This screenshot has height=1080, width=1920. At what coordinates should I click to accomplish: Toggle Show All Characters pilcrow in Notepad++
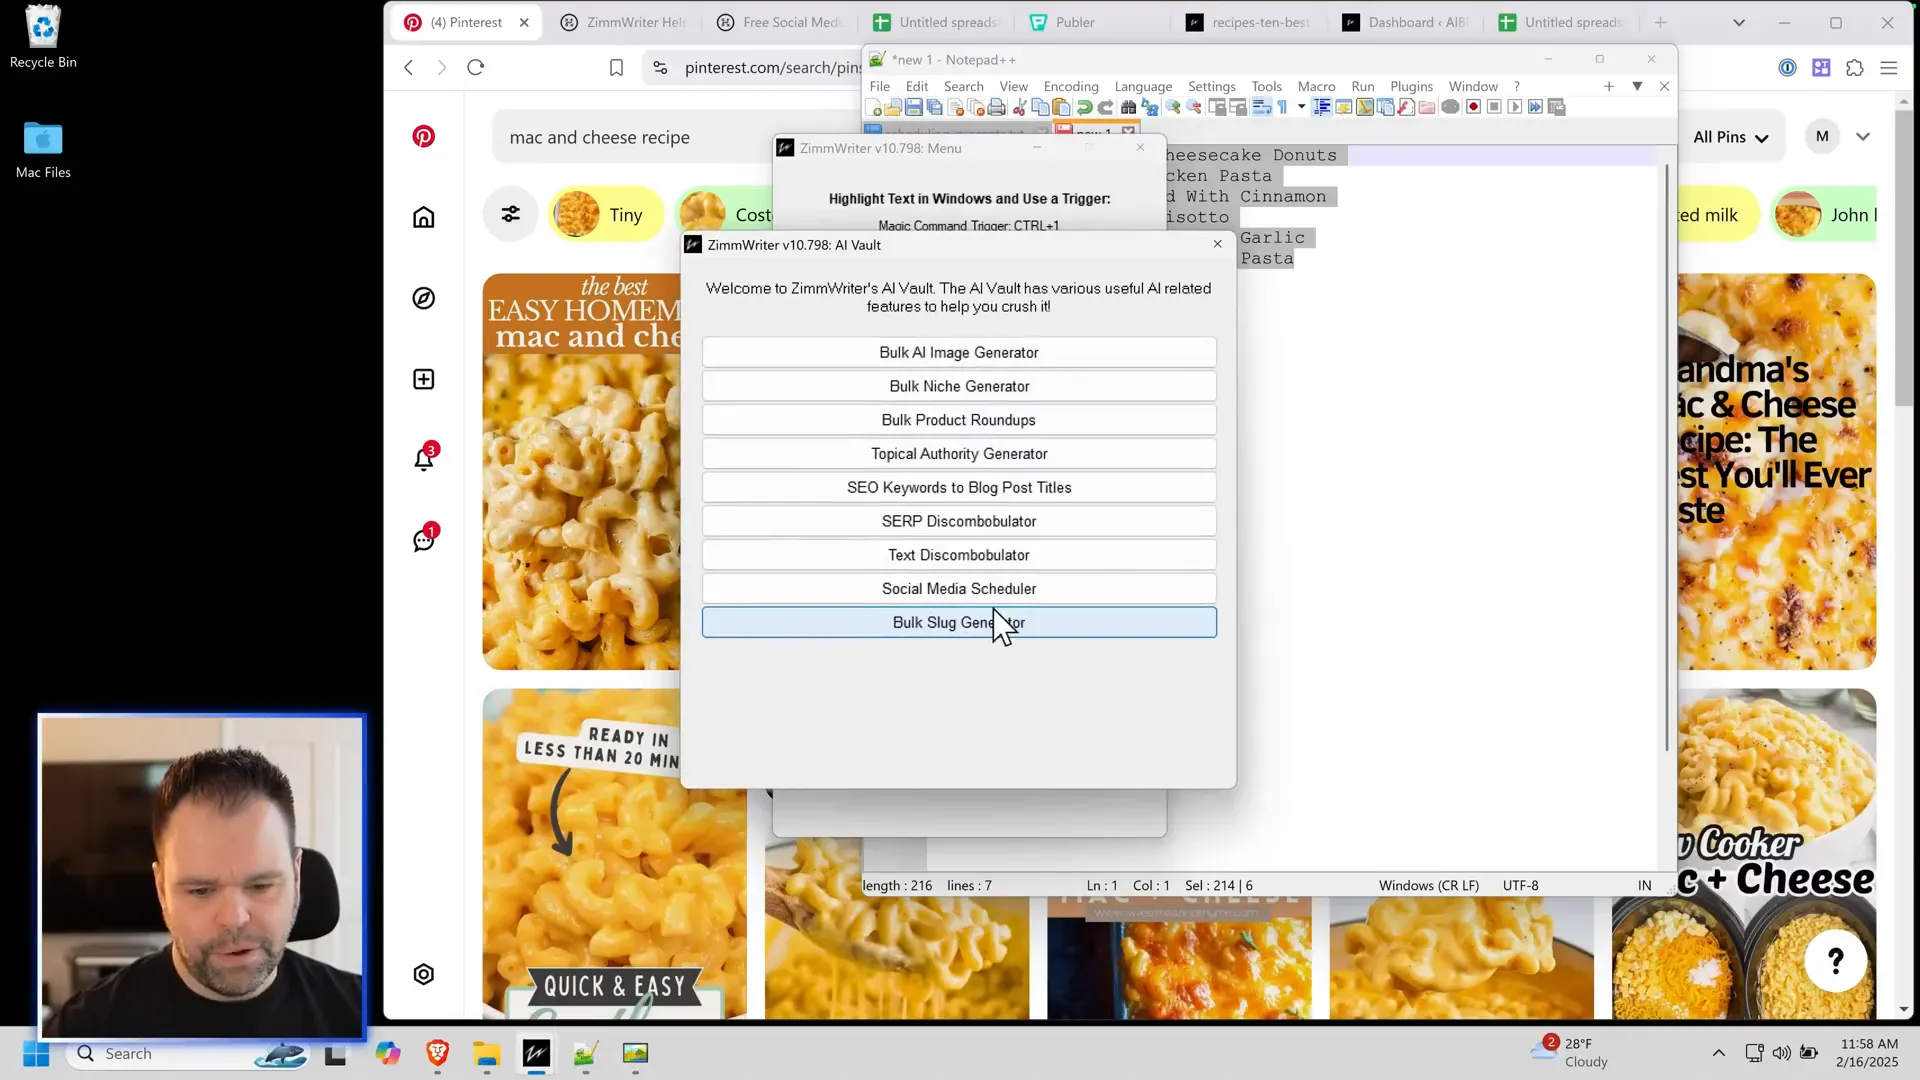pos(1282,107)
